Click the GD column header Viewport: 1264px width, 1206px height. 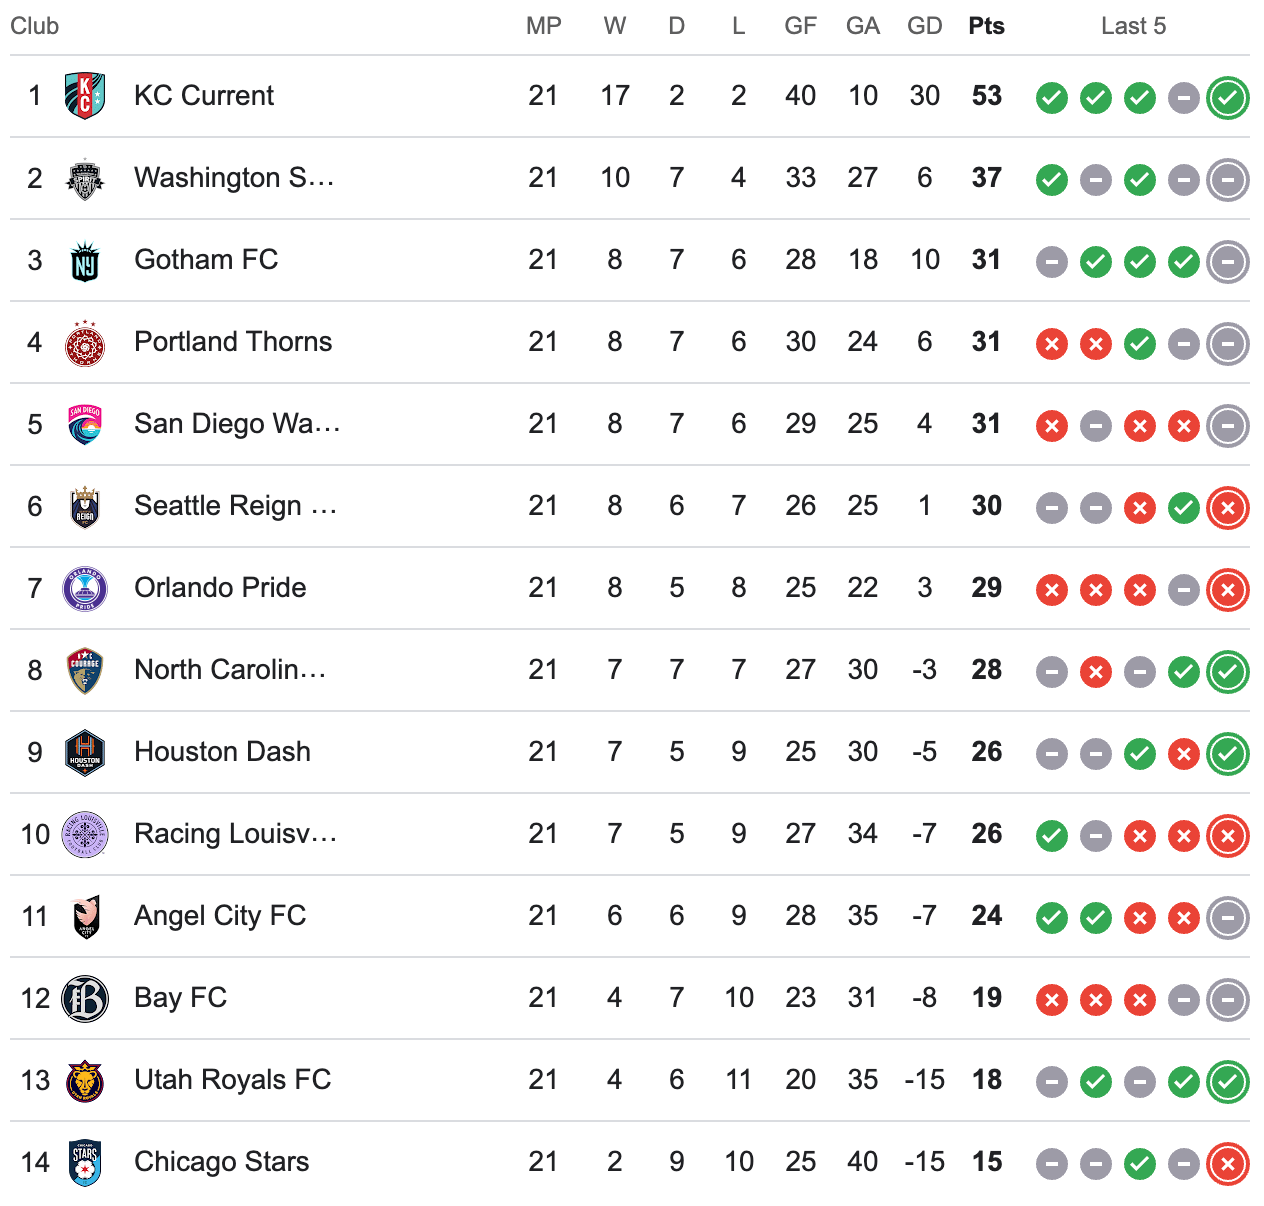[925, 26]
